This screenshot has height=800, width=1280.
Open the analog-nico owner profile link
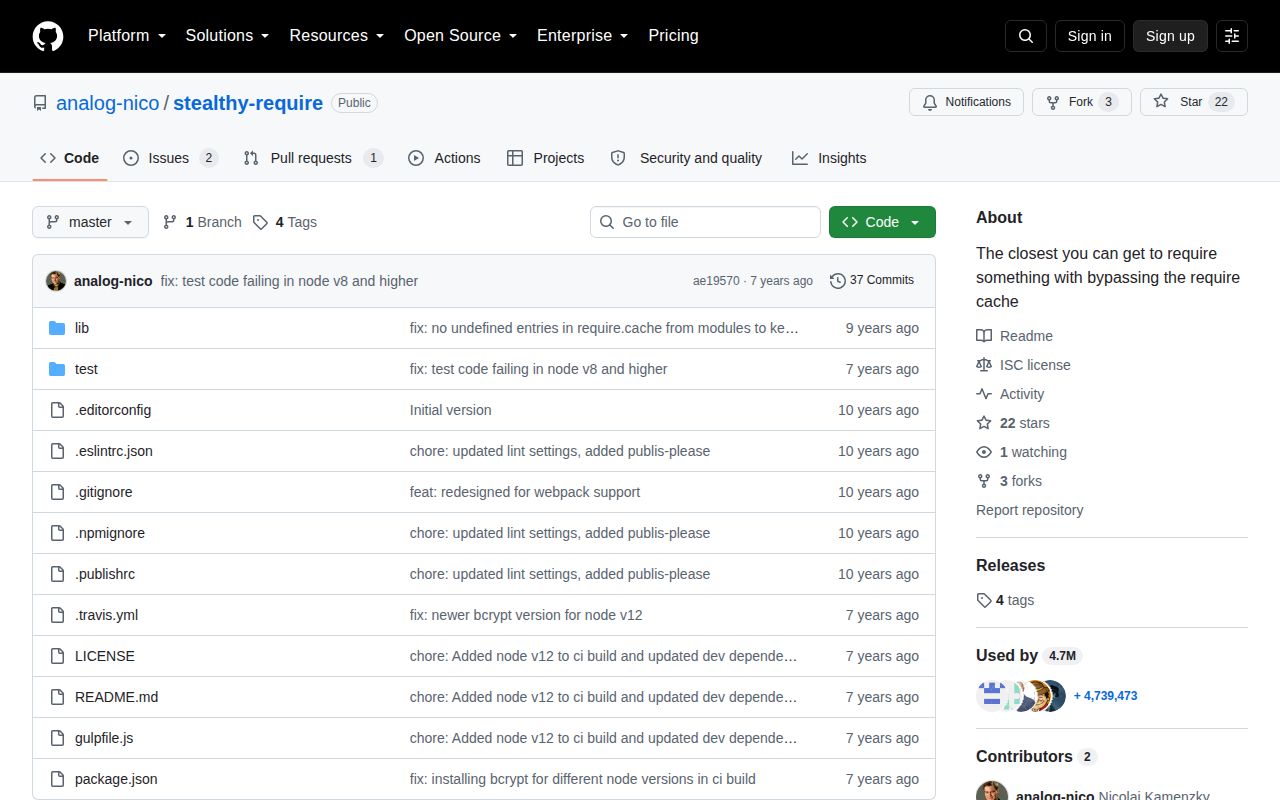click(108, 103)
